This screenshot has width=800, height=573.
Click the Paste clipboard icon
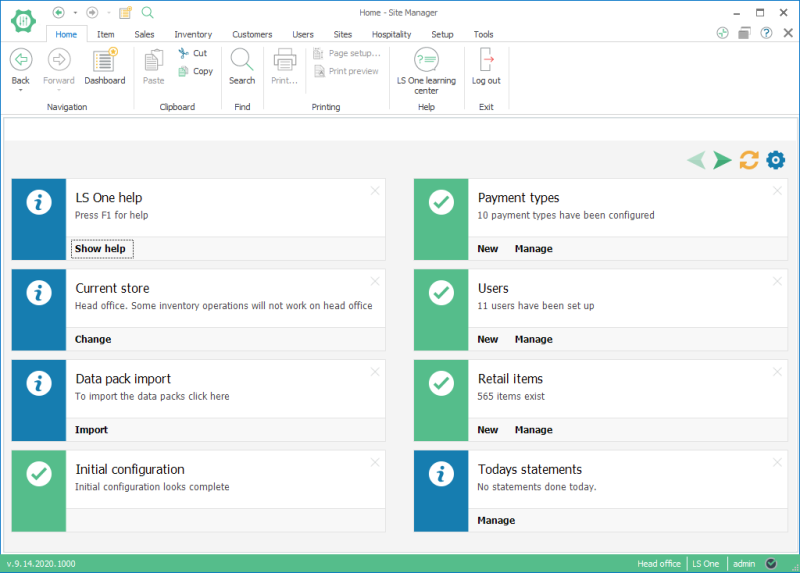click(x=154, y=60)
